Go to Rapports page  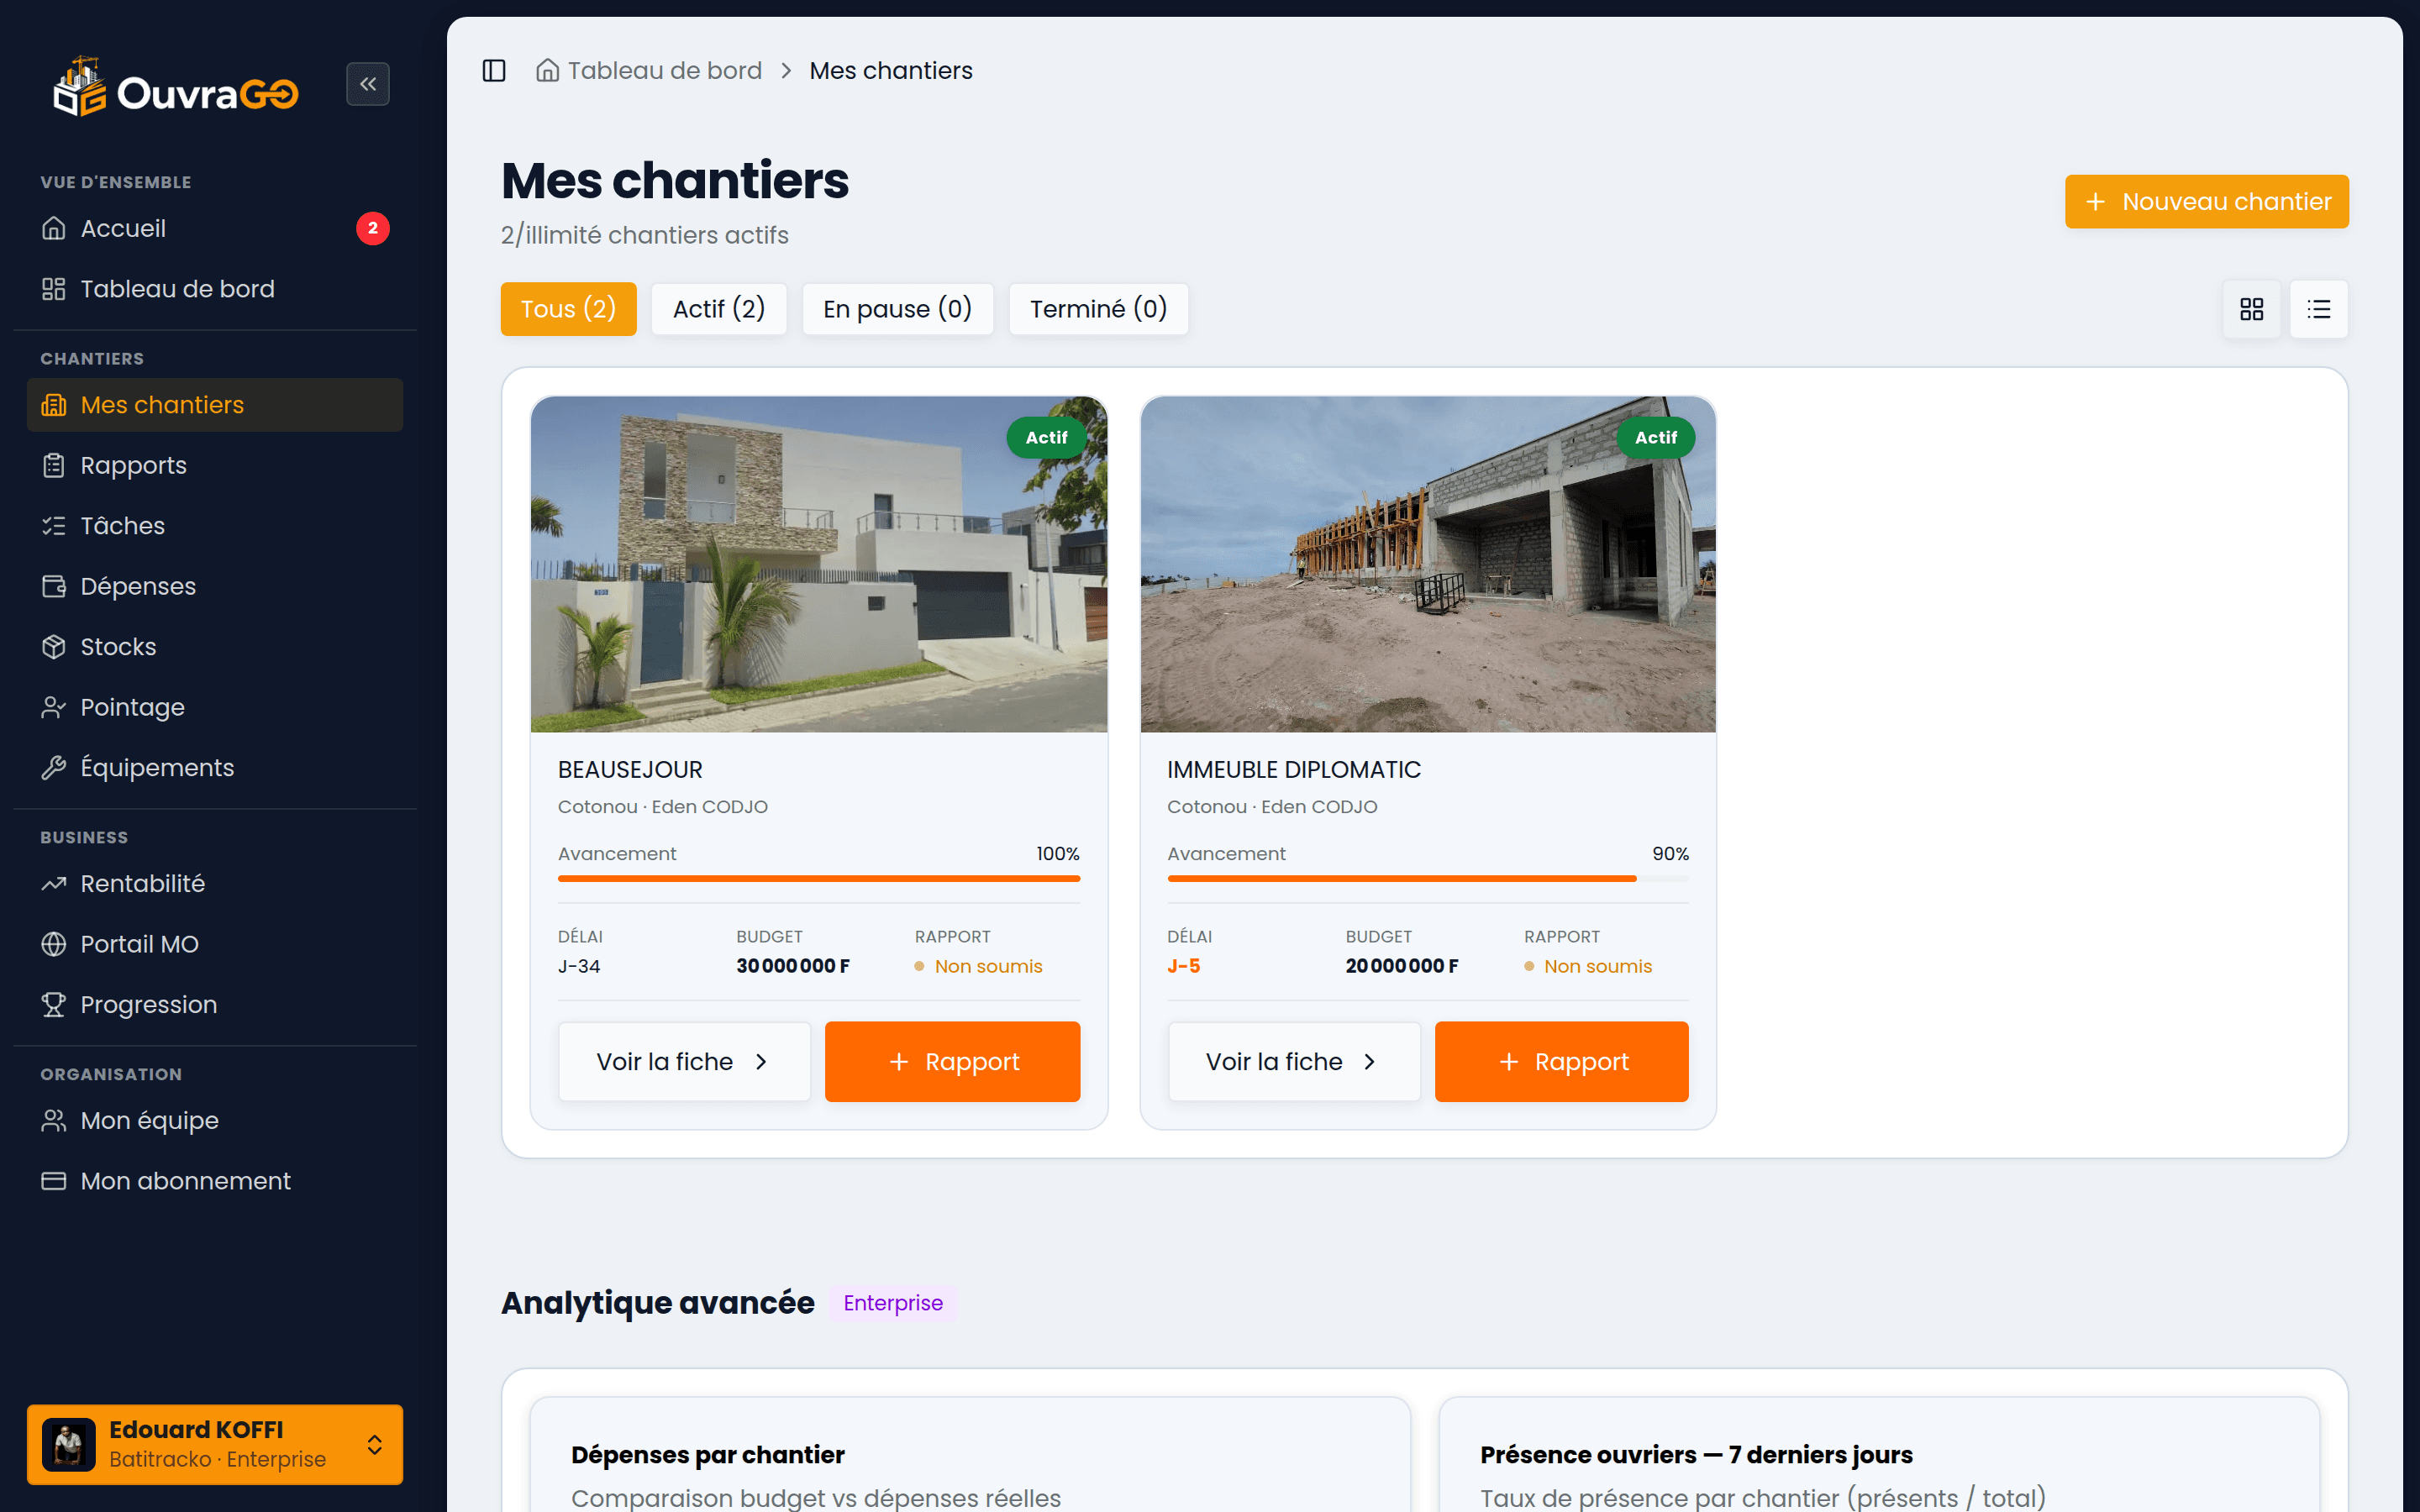(215, 466)
